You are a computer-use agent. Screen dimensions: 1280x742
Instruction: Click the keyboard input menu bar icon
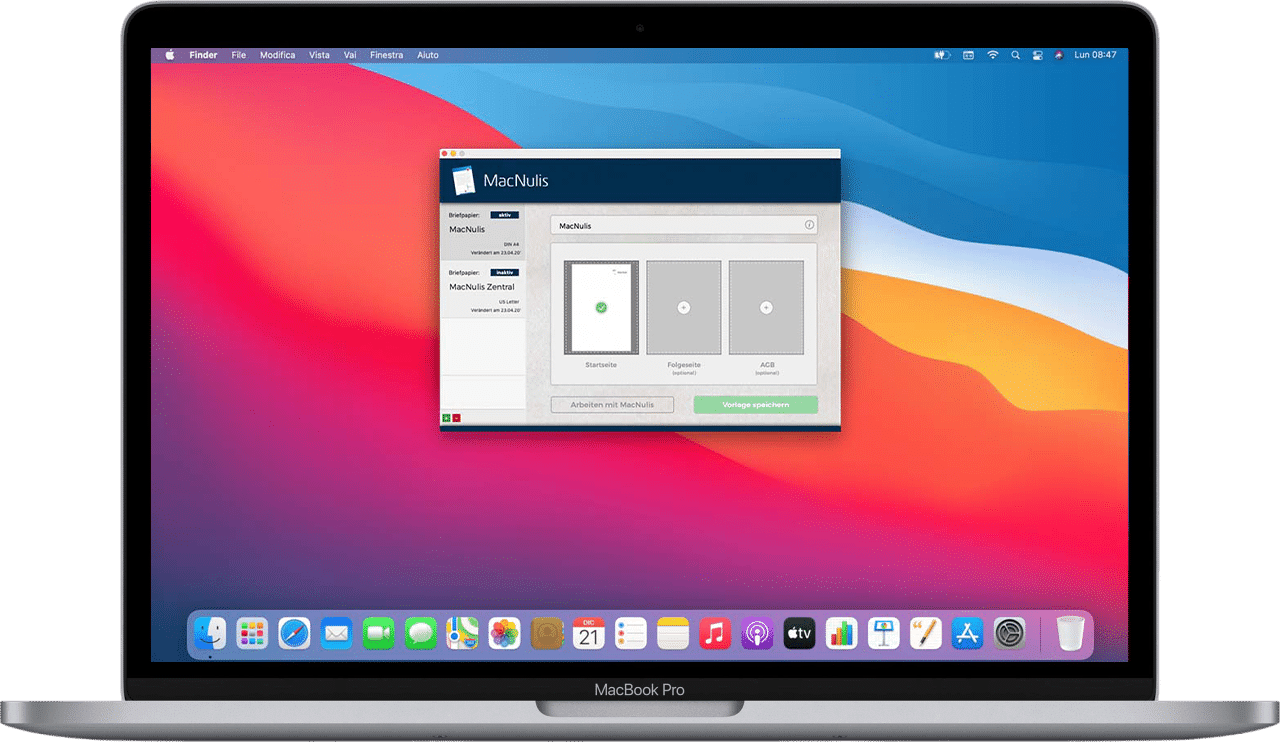pos(968,55)
